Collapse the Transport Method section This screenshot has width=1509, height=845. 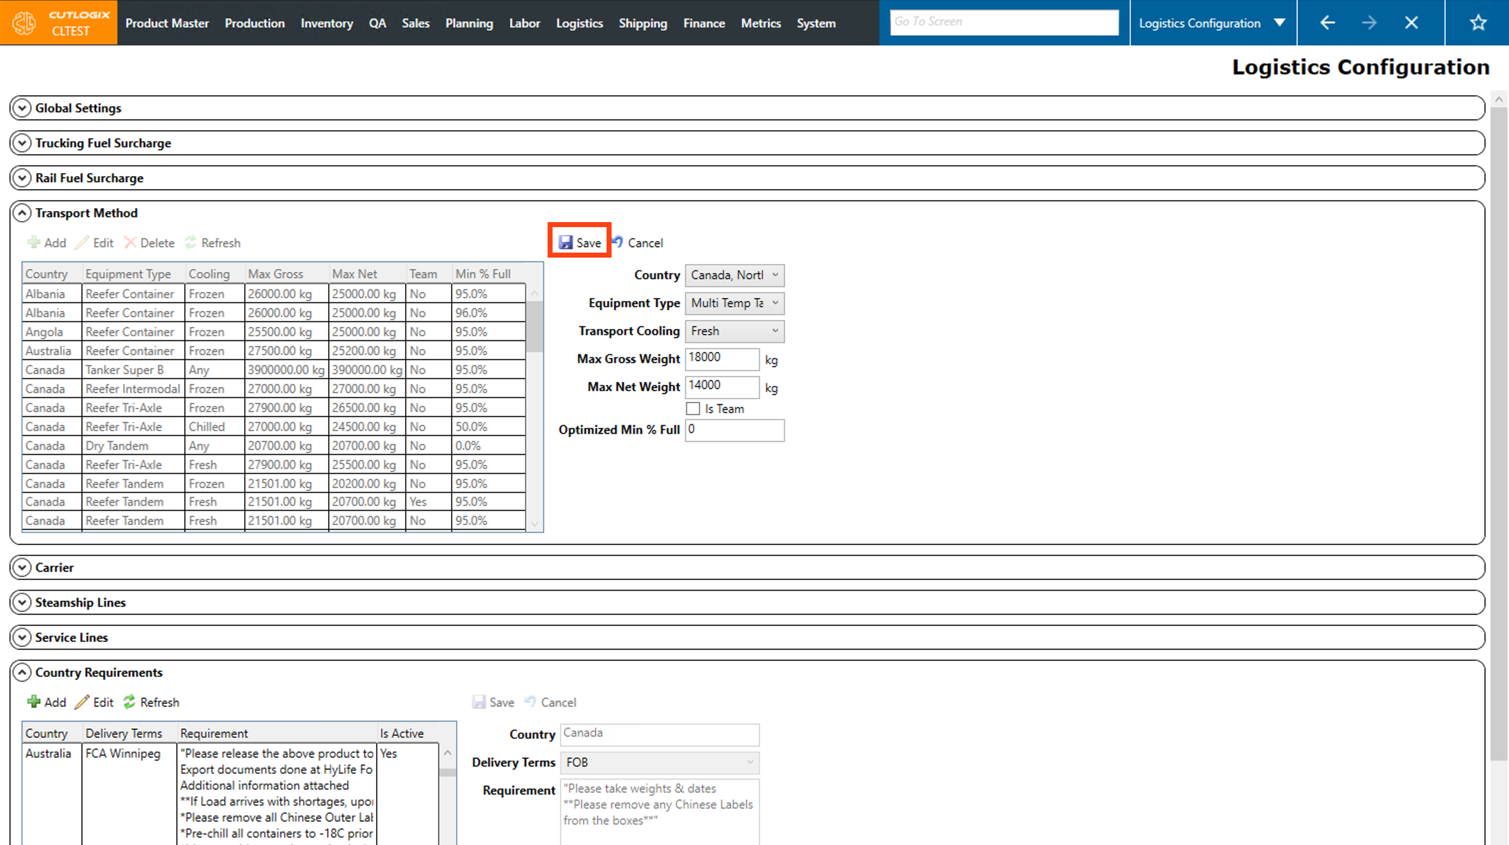click(22, 213)
